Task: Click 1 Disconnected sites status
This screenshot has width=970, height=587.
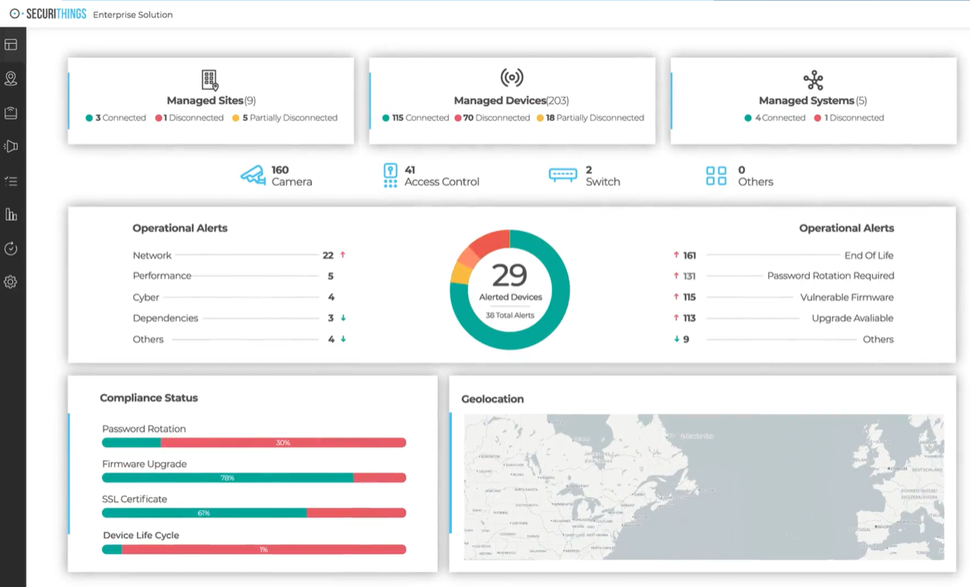Action: (x=189, y=118)
